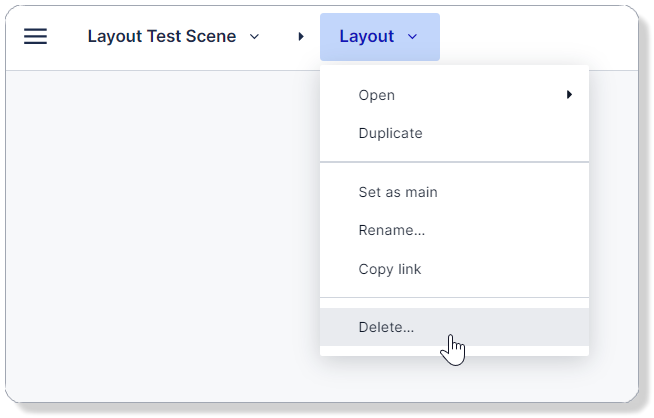The image size is (654, 418).
Task: Choose Delete... in the Layout menu
Action: tap(386, 327)
